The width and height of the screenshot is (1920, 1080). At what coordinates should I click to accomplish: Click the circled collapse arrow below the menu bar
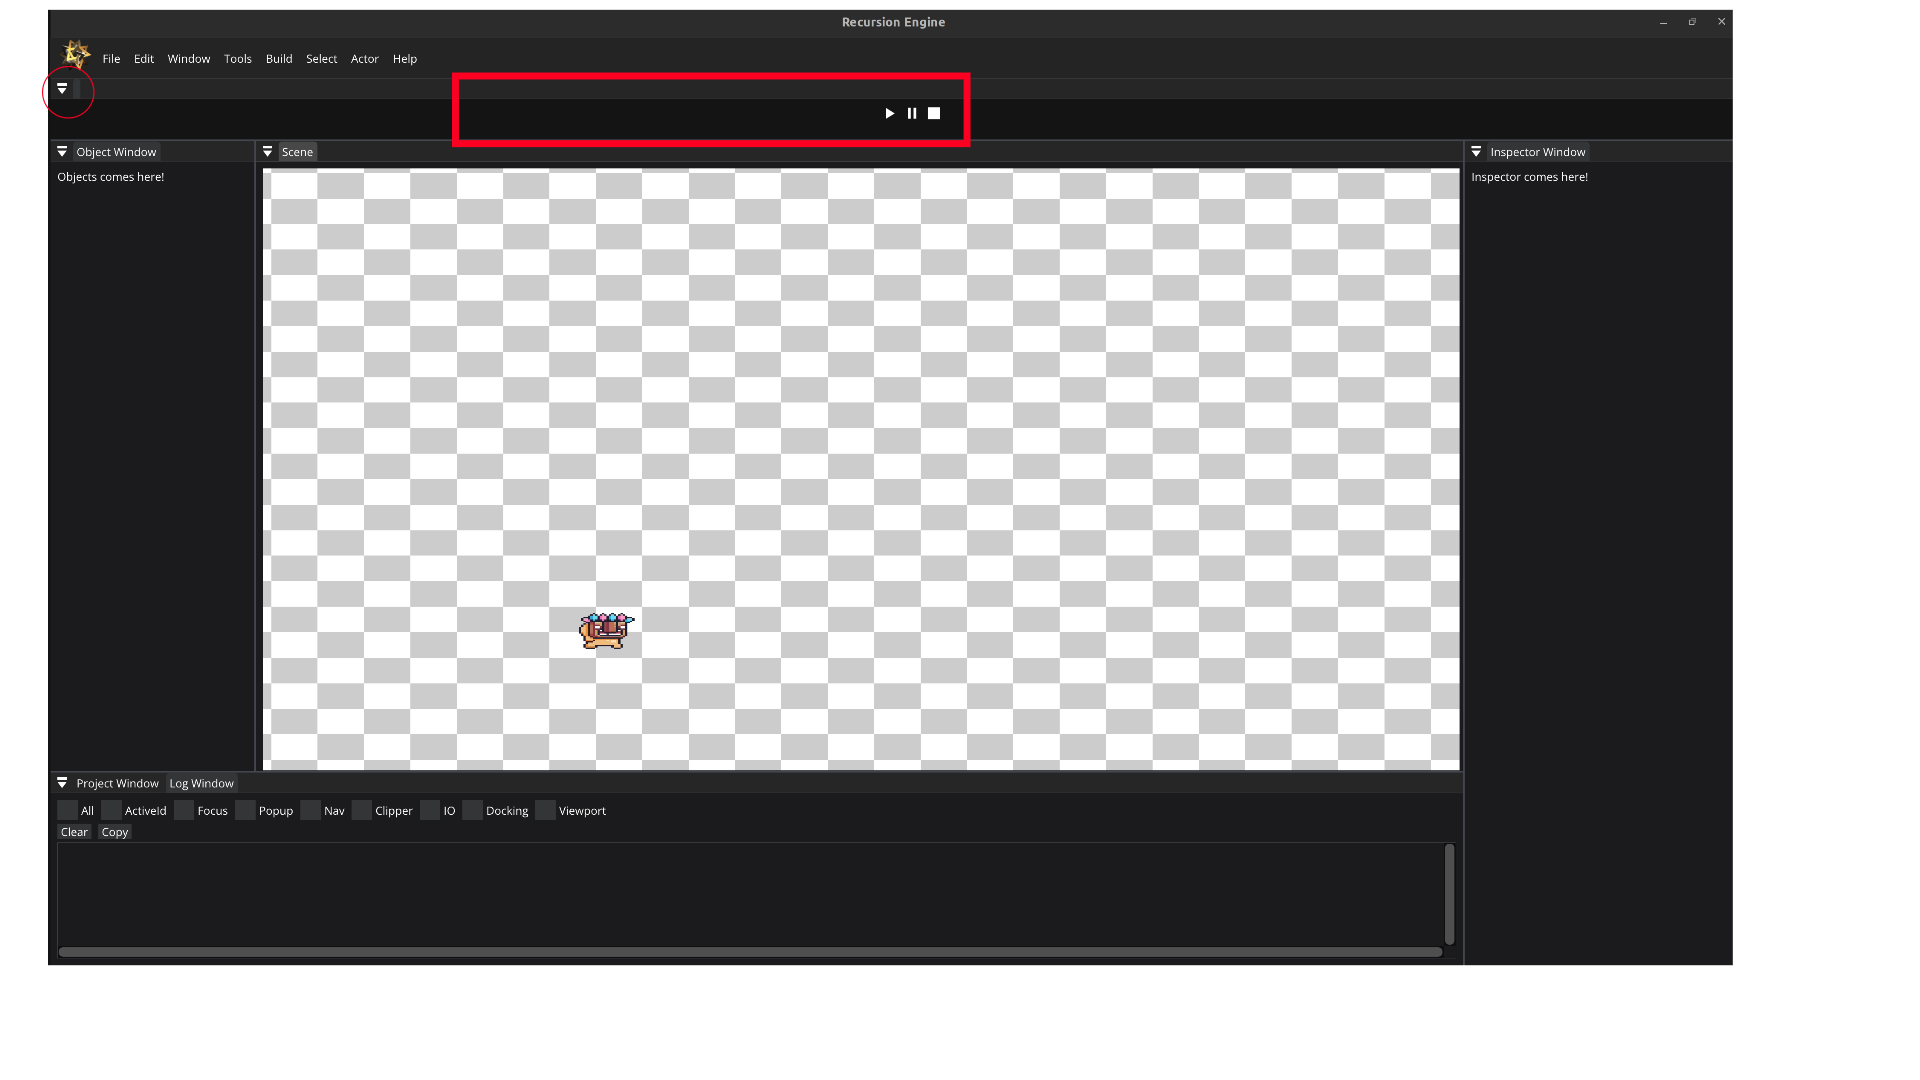coord(62,88)
